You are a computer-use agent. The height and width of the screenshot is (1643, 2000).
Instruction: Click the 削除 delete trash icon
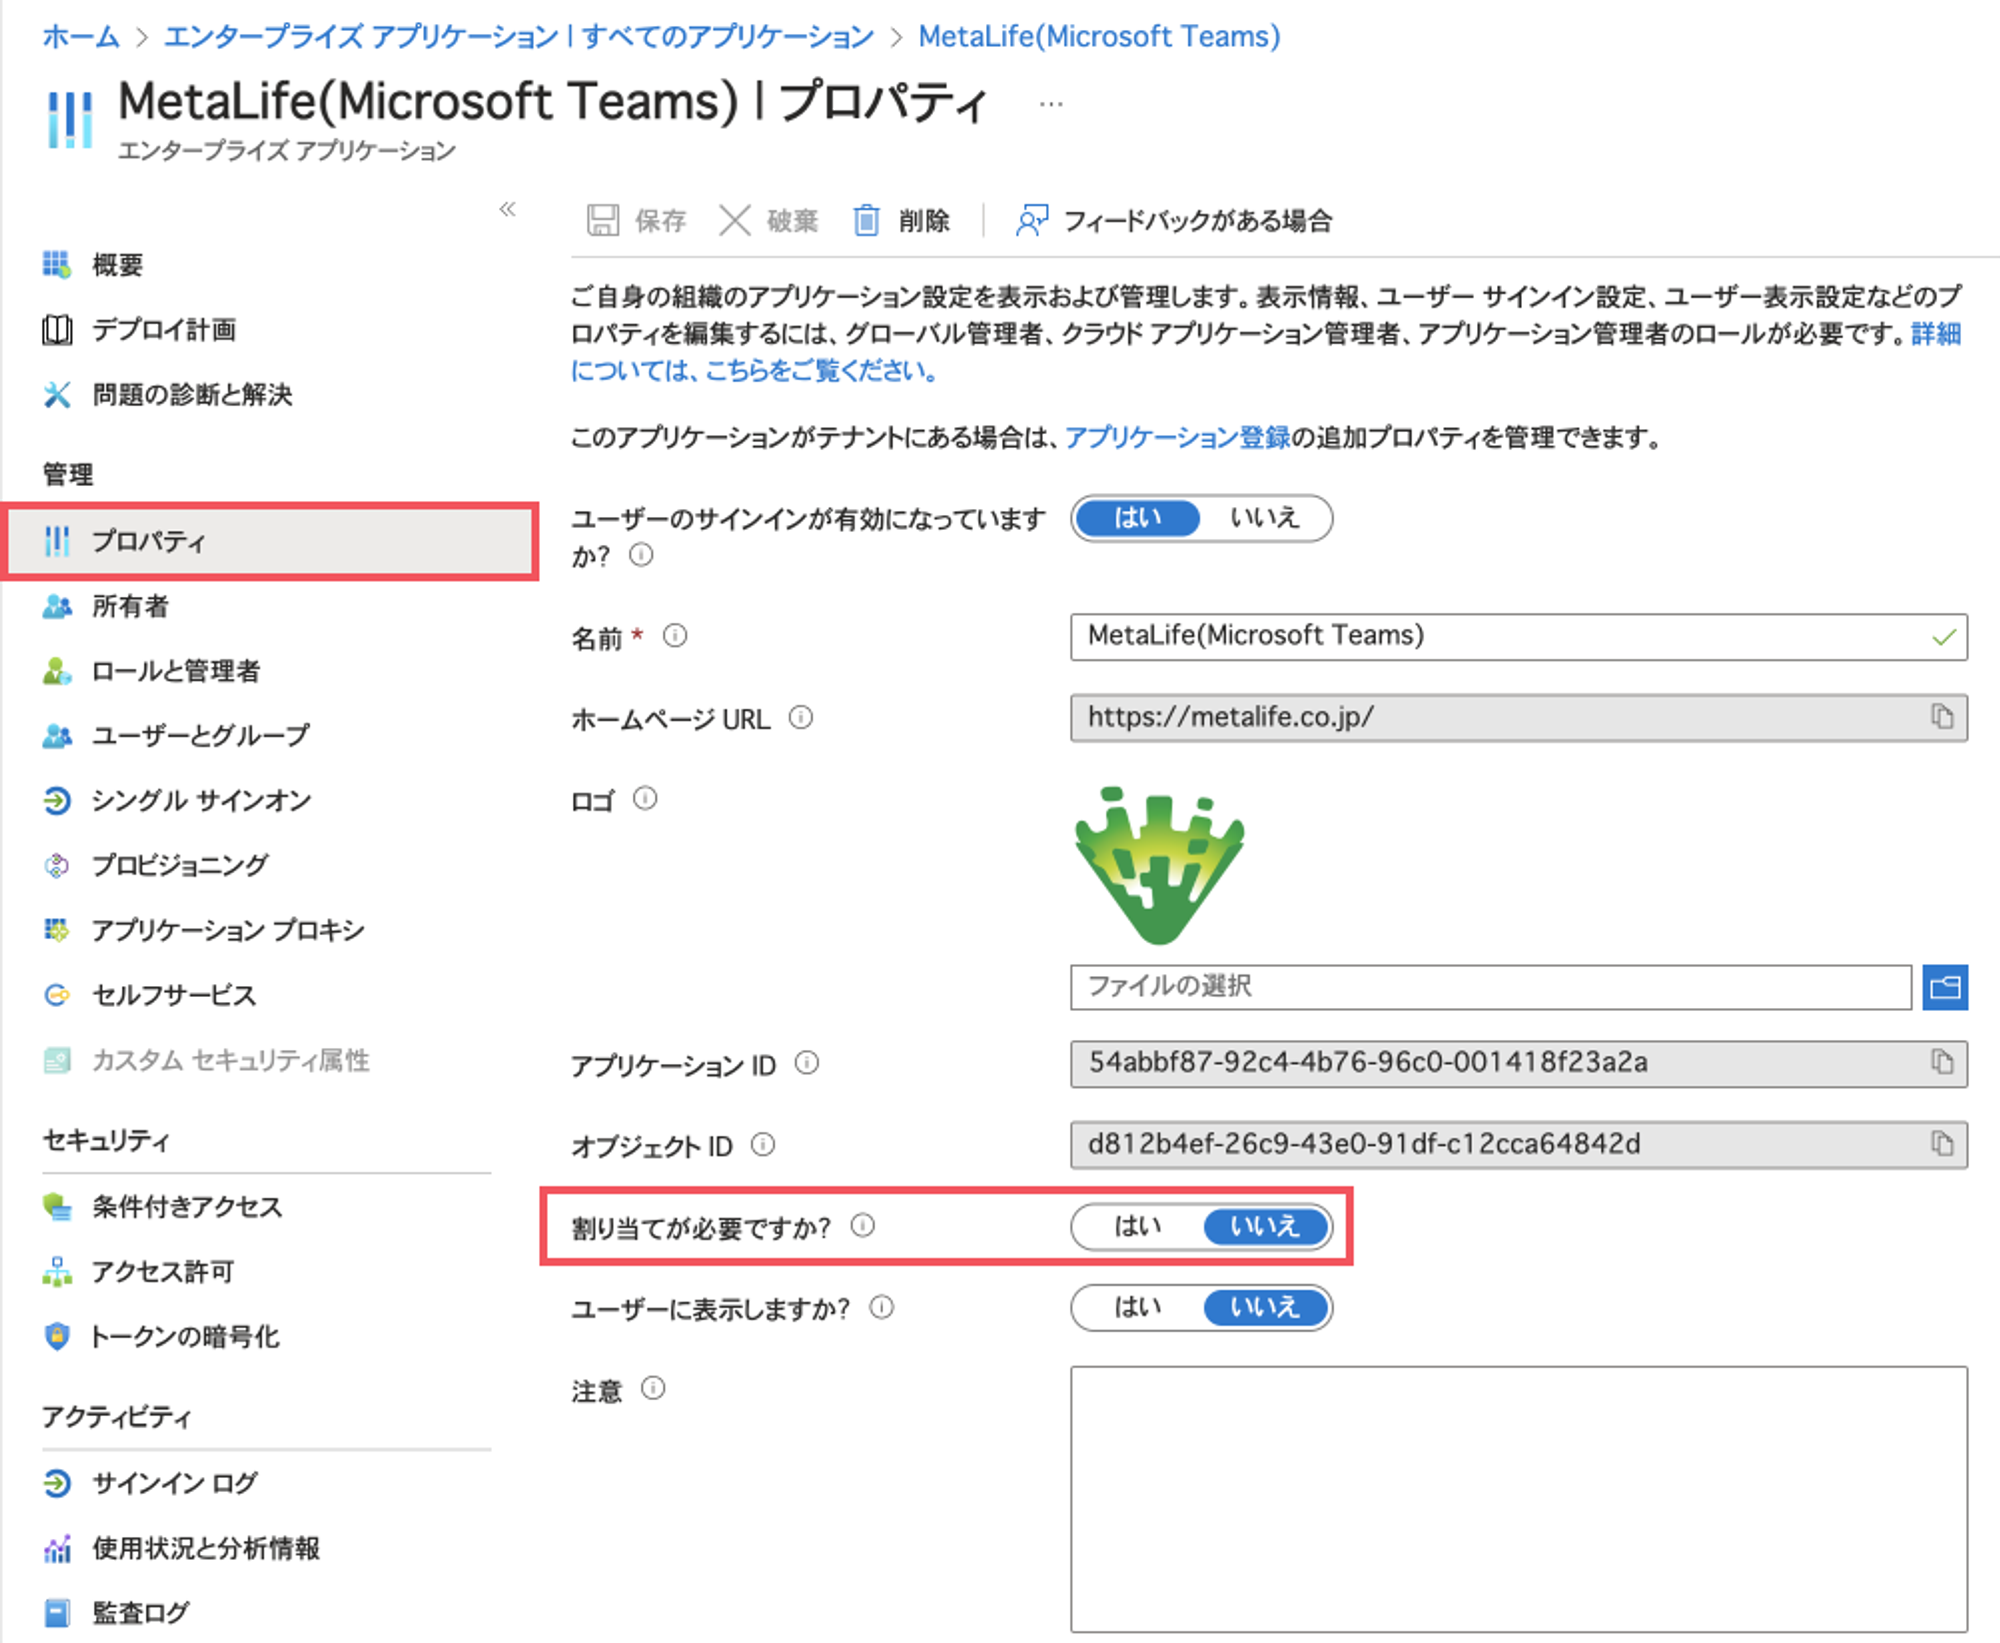[x=866, y=220]
